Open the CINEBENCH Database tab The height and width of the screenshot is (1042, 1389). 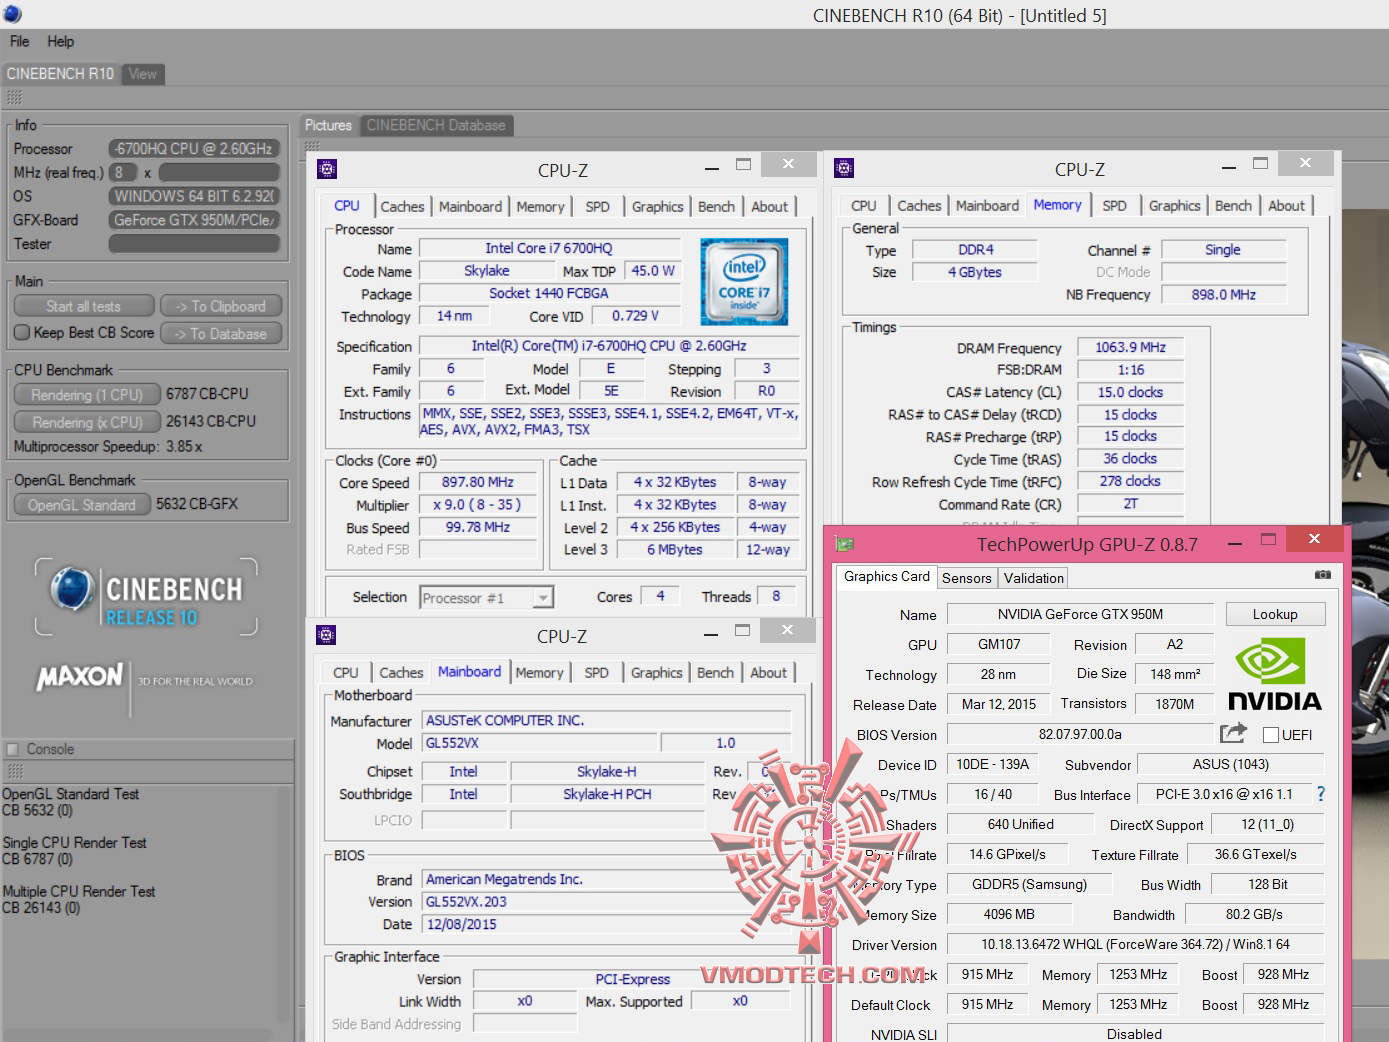point(436,125)
